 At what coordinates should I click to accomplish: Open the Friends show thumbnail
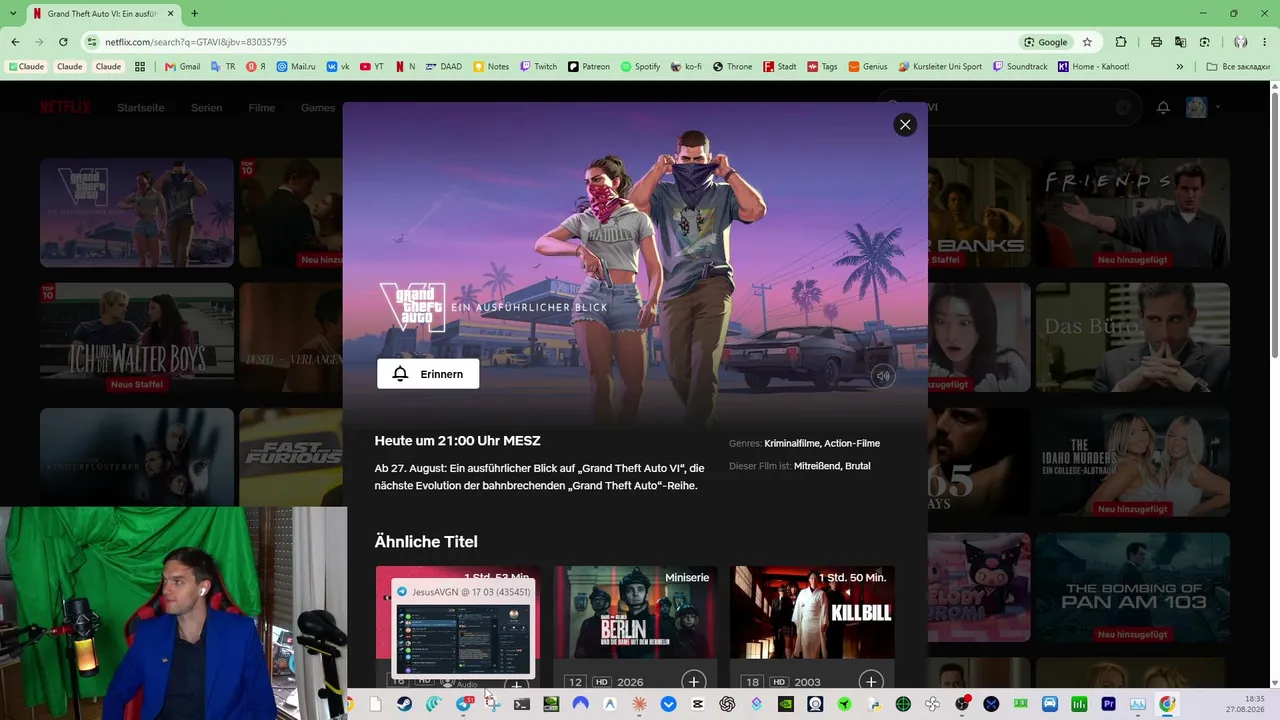point(1132,212)
